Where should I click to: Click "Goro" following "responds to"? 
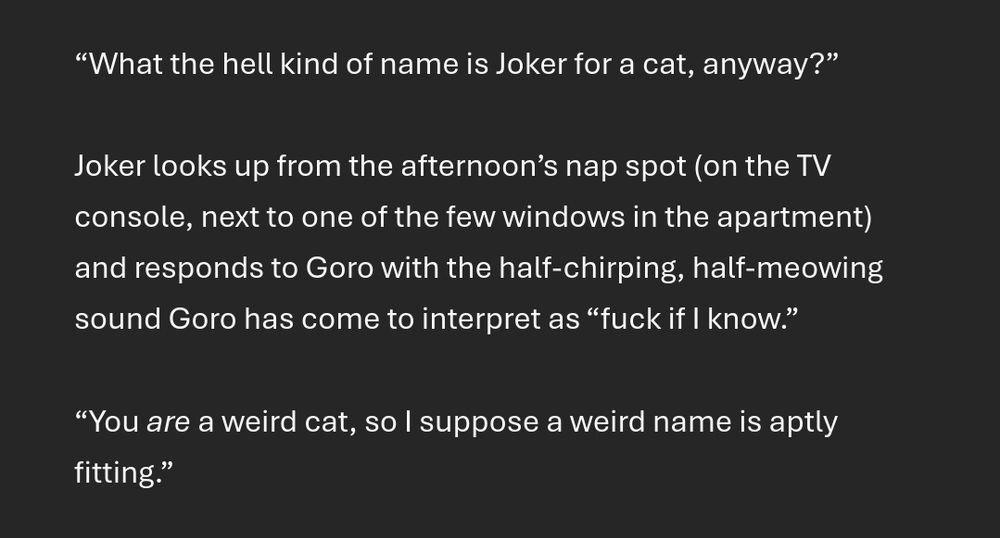pyautogui.click(x=339, y=268)
